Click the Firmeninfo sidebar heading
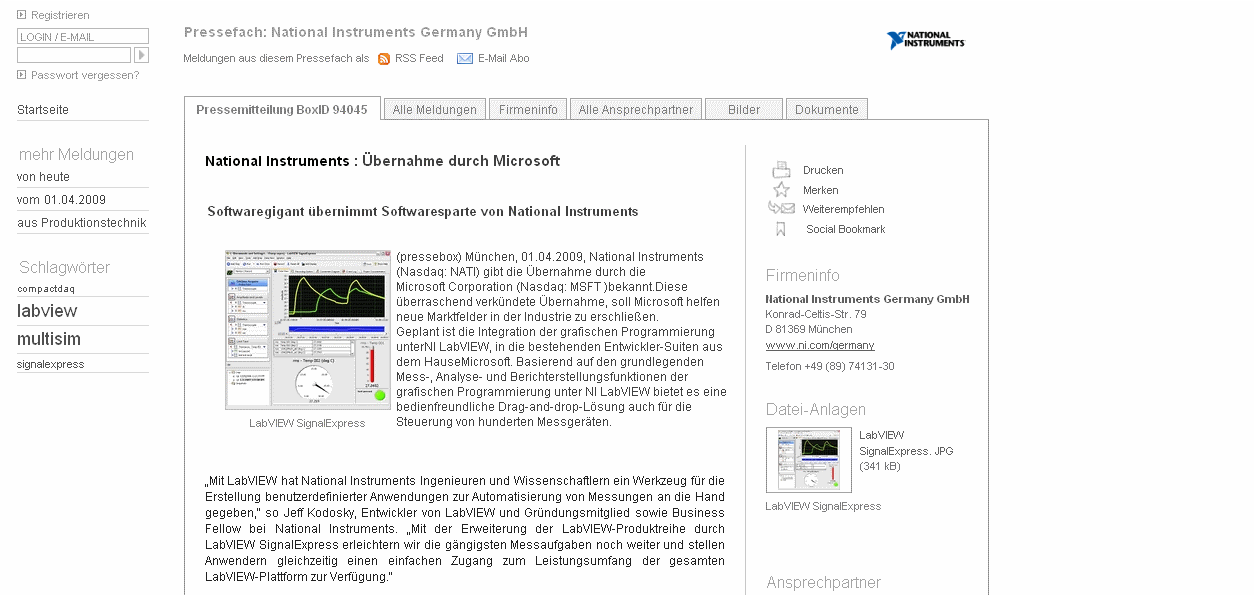Image resolution: width=1254 pixels, height=595 pixels. click(803, 275)
